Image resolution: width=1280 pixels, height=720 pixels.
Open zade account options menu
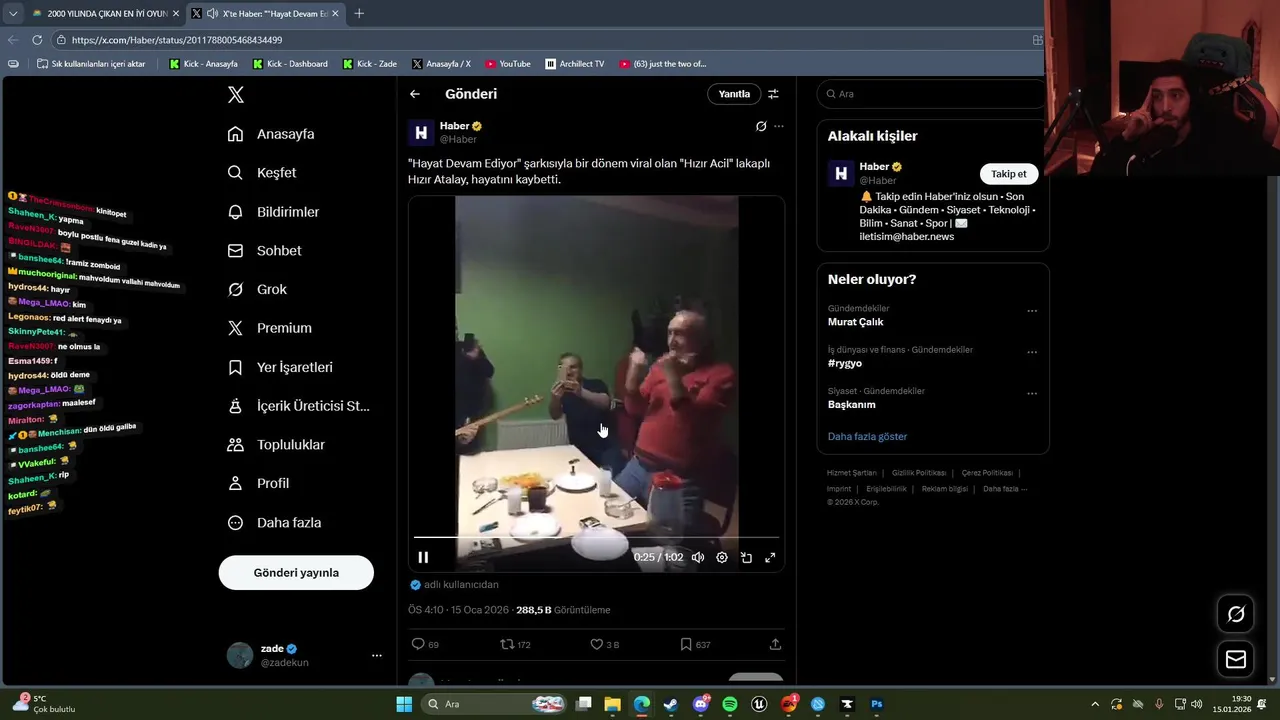tap(377, 656)
